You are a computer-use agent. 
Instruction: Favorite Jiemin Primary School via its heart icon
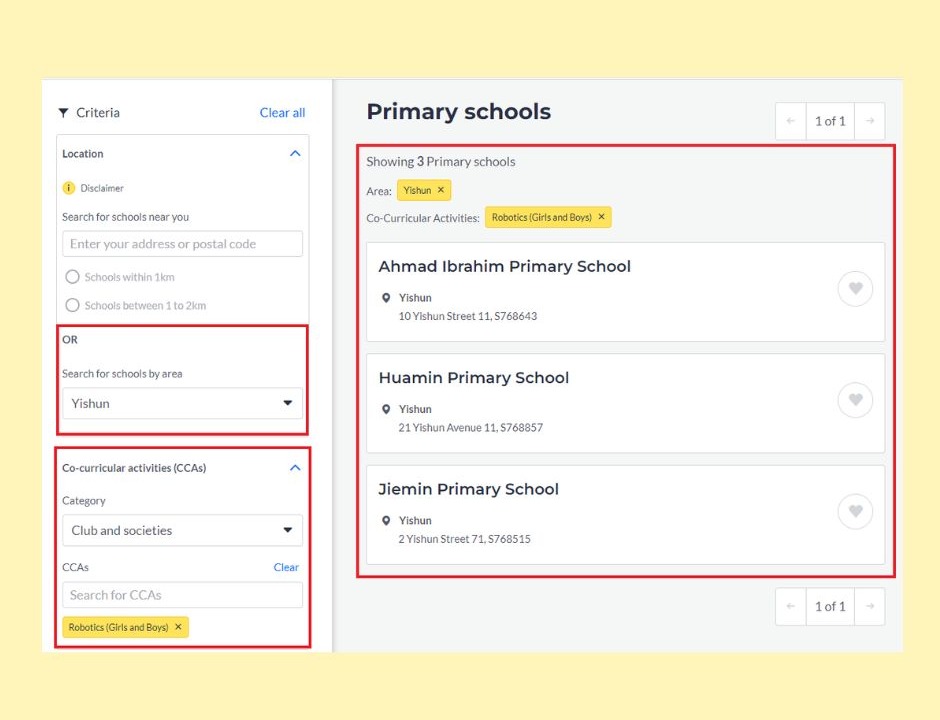coord(855,511)
